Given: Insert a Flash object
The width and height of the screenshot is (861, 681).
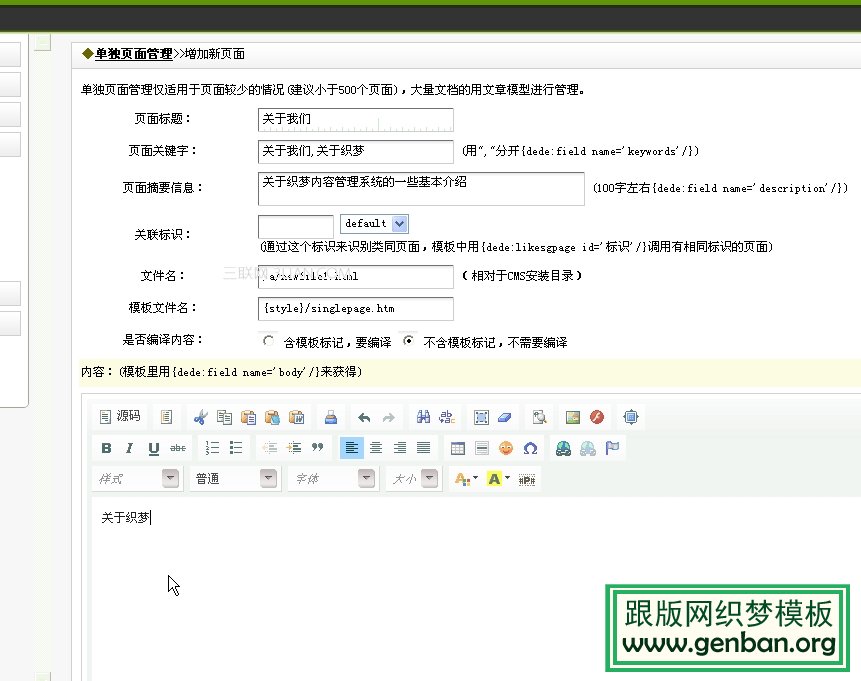Looking at the screenshot, I should (596, 417).
